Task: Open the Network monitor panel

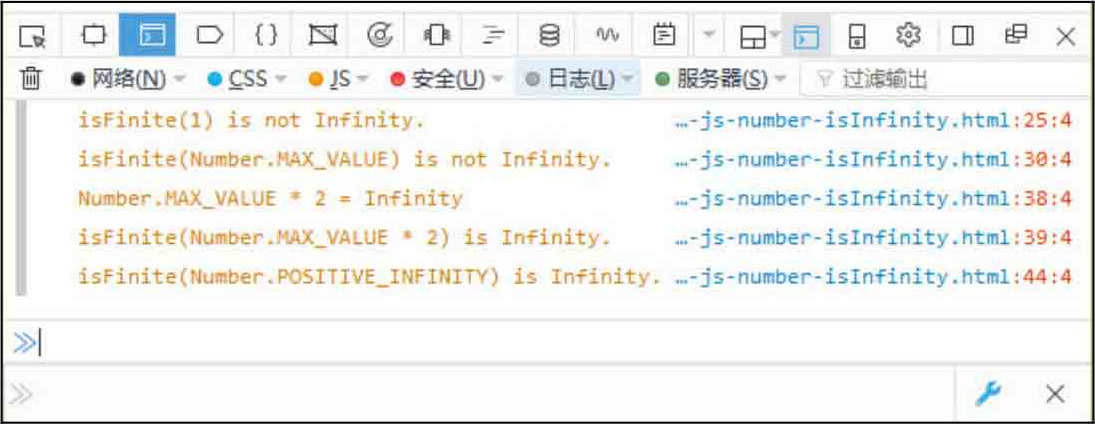Action: tap(493, 35)
